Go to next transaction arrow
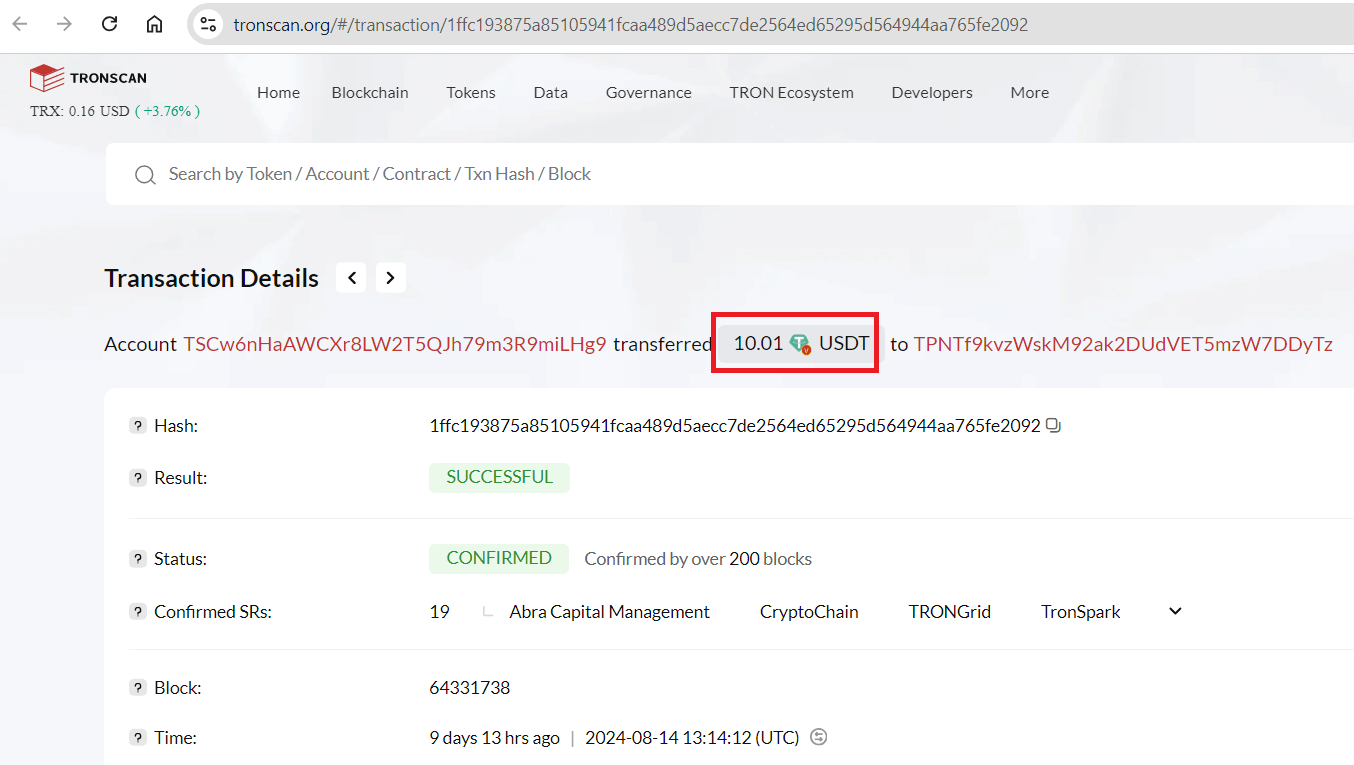The width and height of the screenshot is (1354, 765). pyautogui.click(x=391, y=278)
